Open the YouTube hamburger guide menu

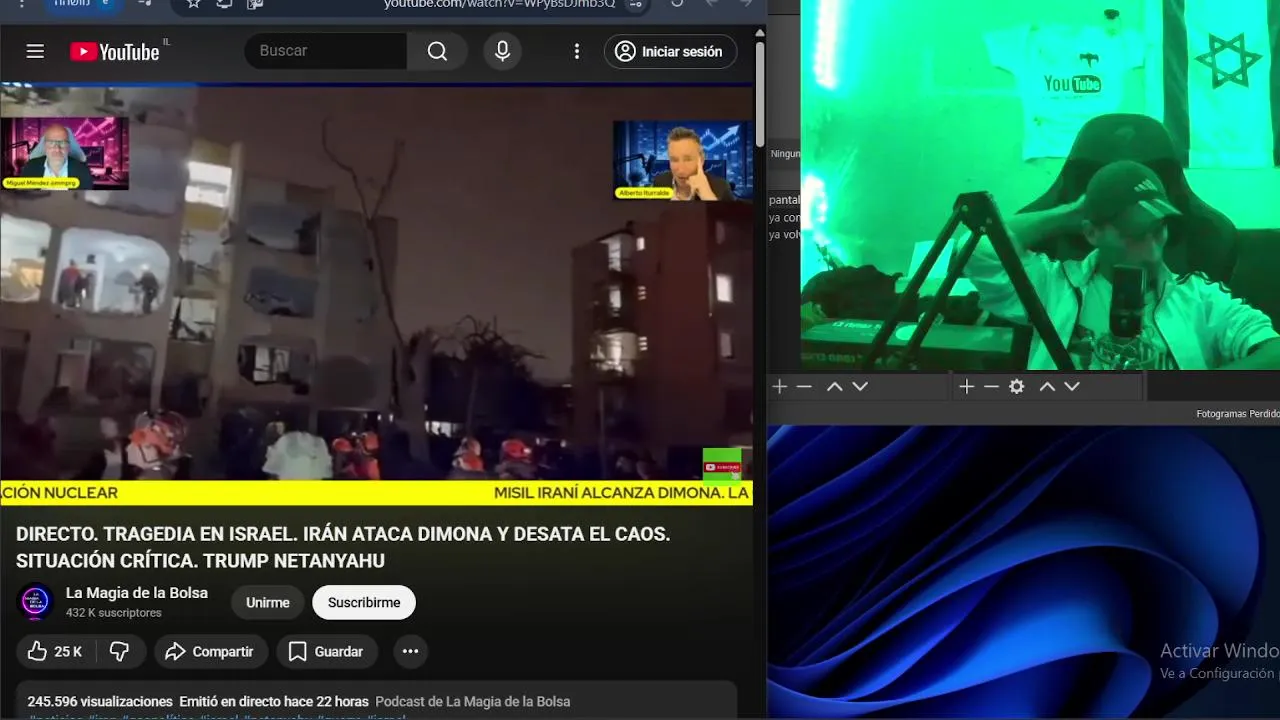click(35, 51)
